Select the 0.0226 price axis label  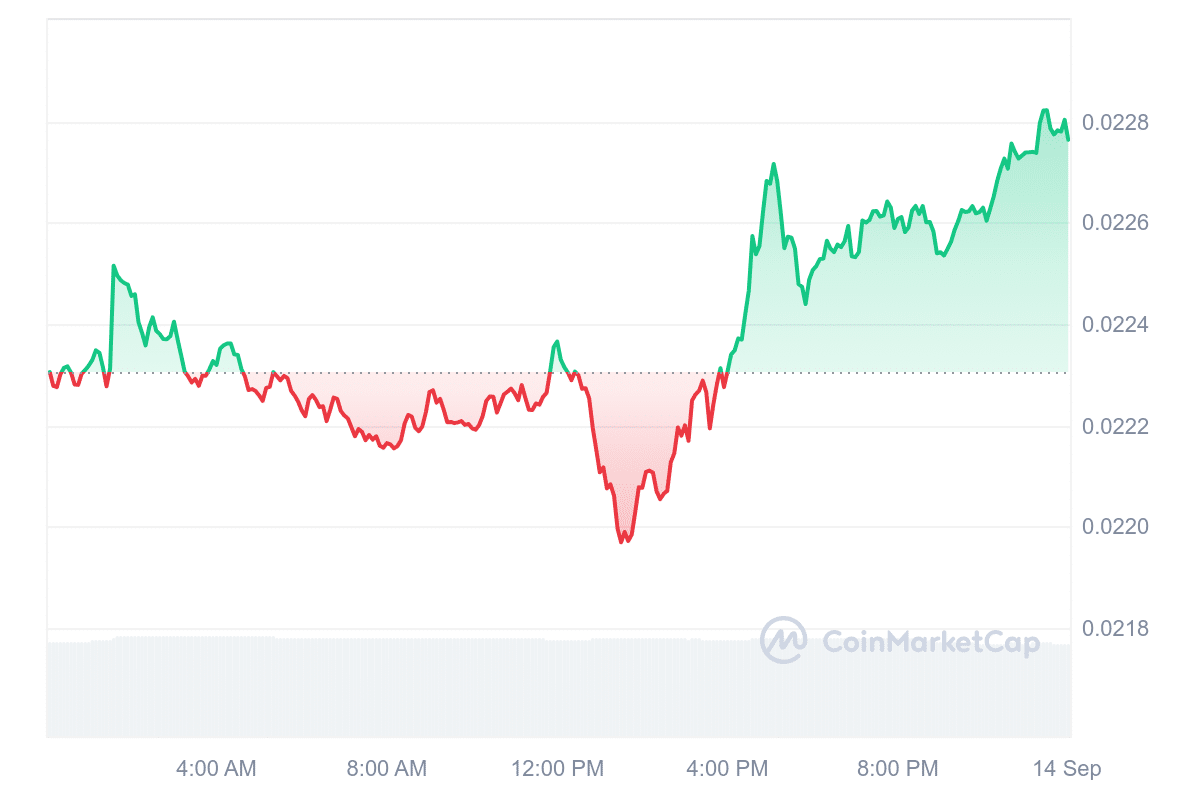1116,223
